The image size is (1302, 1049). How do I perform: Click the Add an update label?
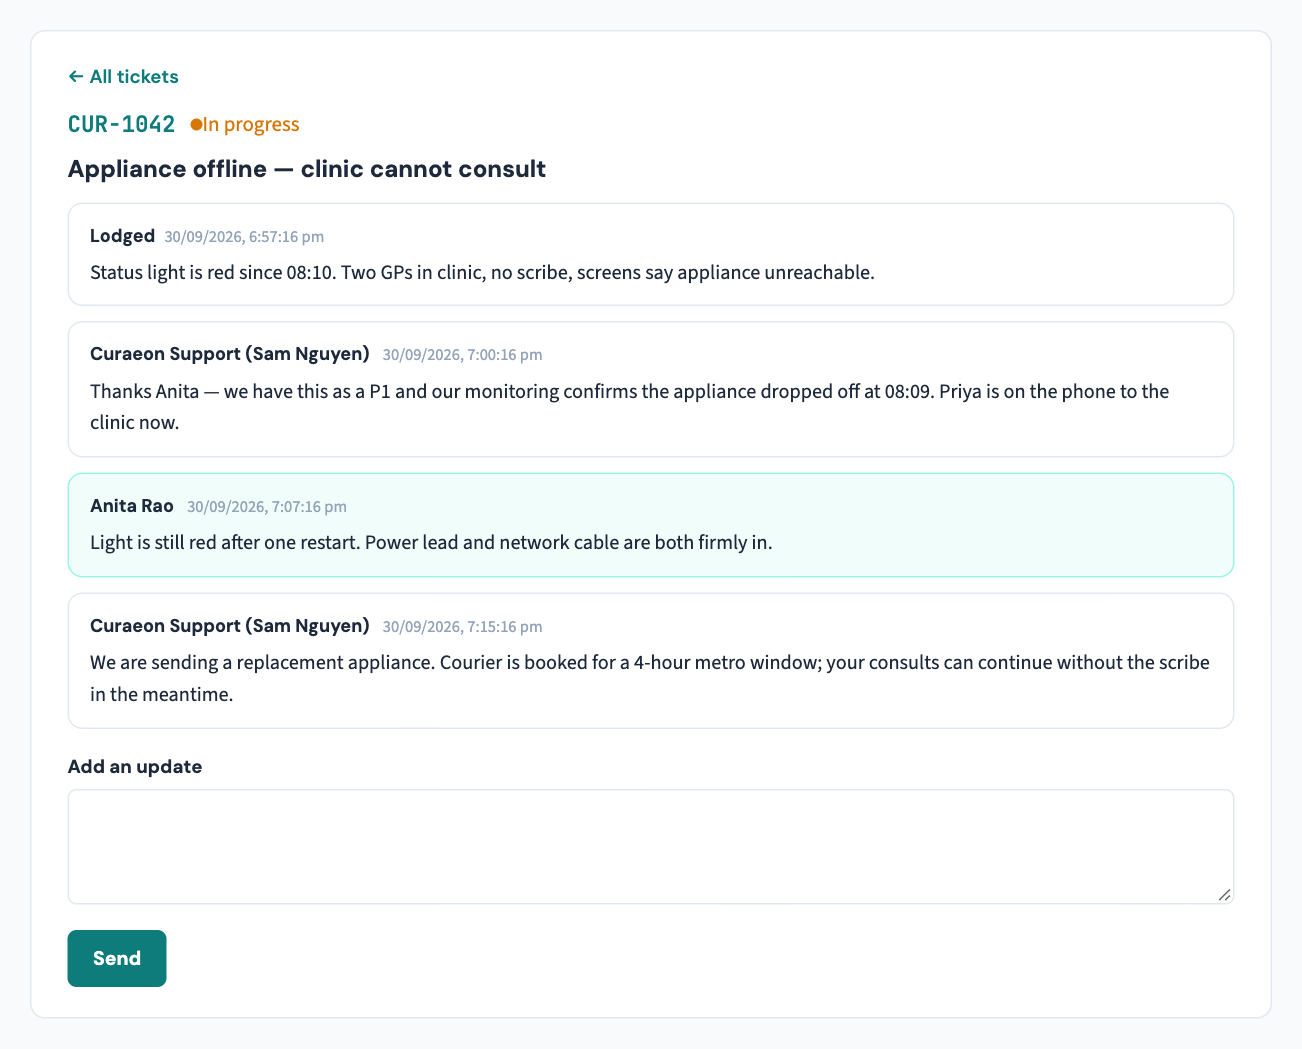click(x=135, y=767)
